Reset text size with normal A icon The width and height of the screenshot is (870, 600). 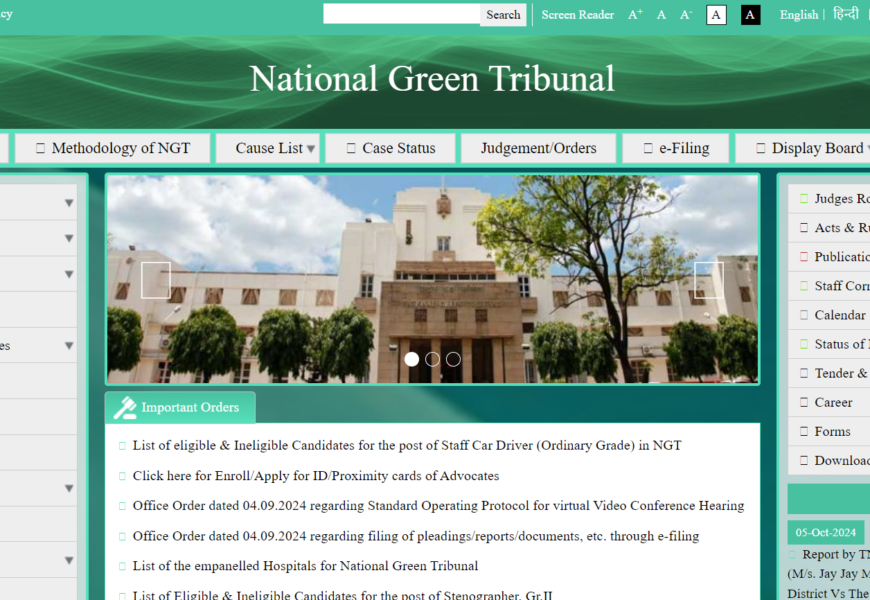(661, 15)
